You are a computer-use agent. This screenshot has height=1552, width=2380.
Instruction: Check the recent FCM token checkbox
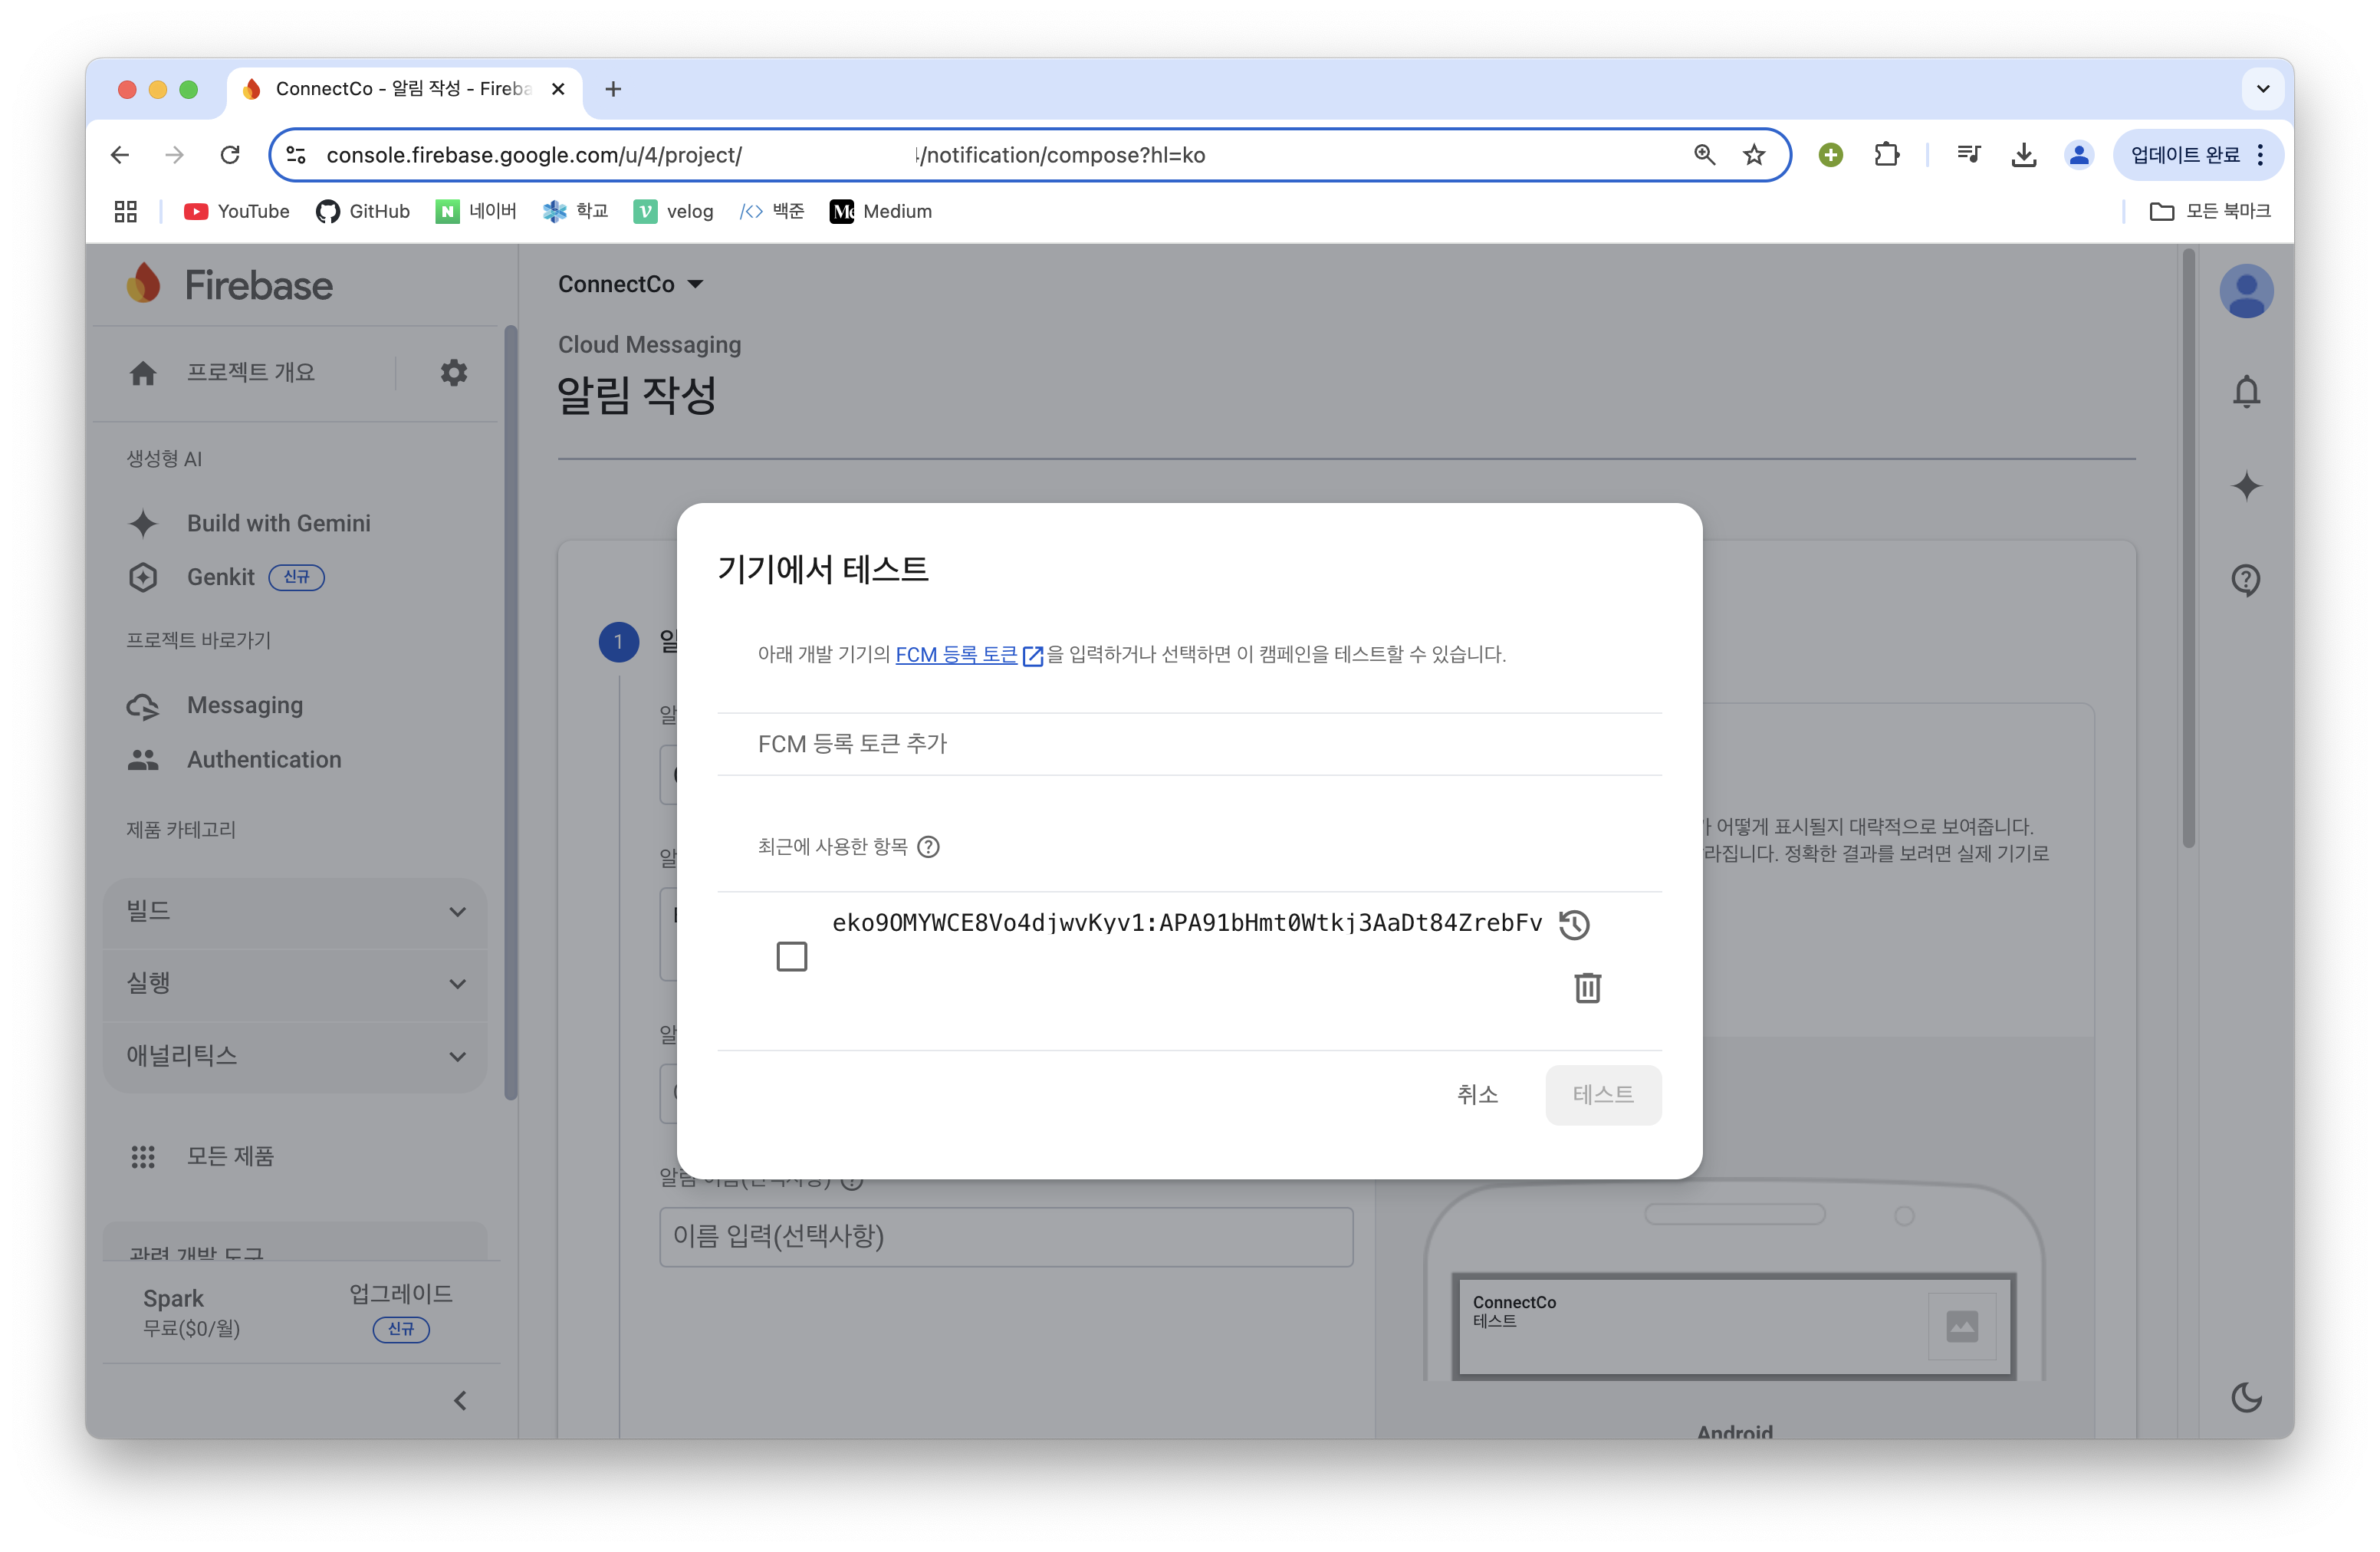click(x=791, y=956)
